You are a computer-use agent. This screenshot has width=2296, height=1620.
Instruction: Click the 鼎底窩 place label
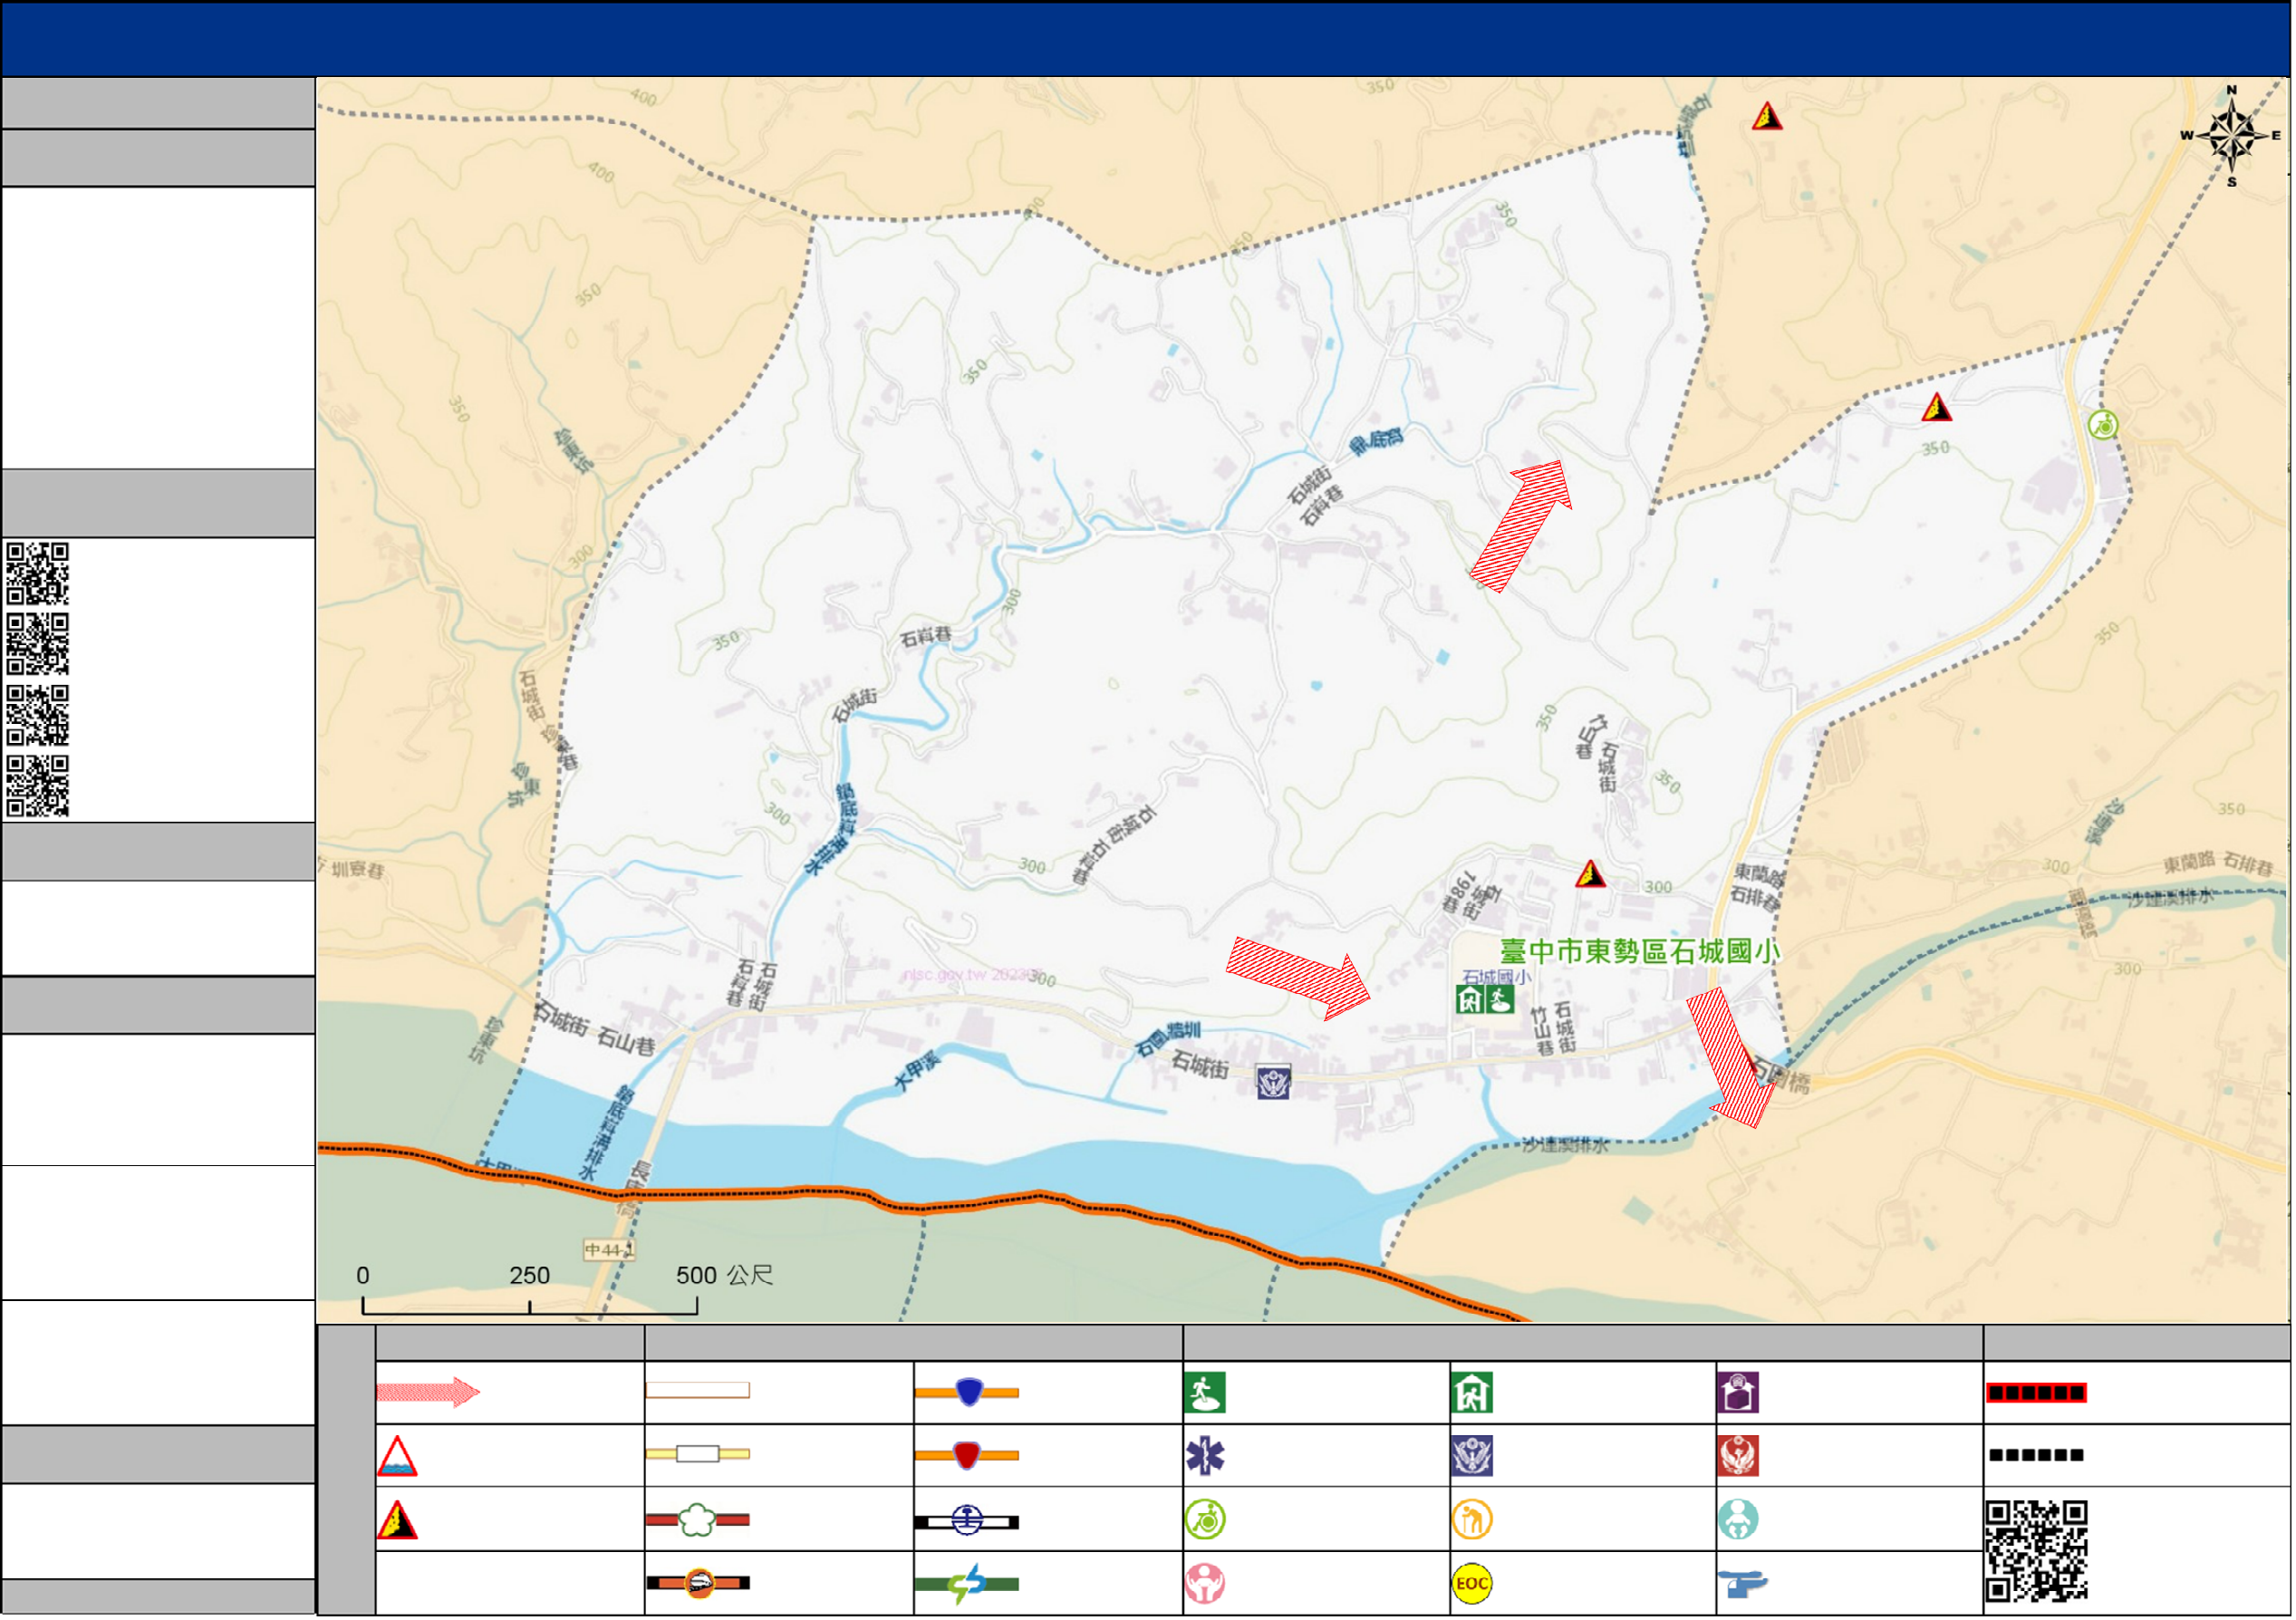[x=1378, y=441]
